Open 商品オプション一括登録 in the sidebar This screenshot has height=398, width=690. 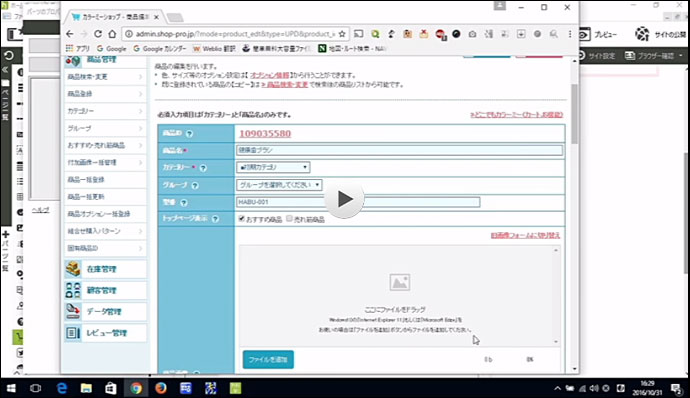(x=105, y=214)
